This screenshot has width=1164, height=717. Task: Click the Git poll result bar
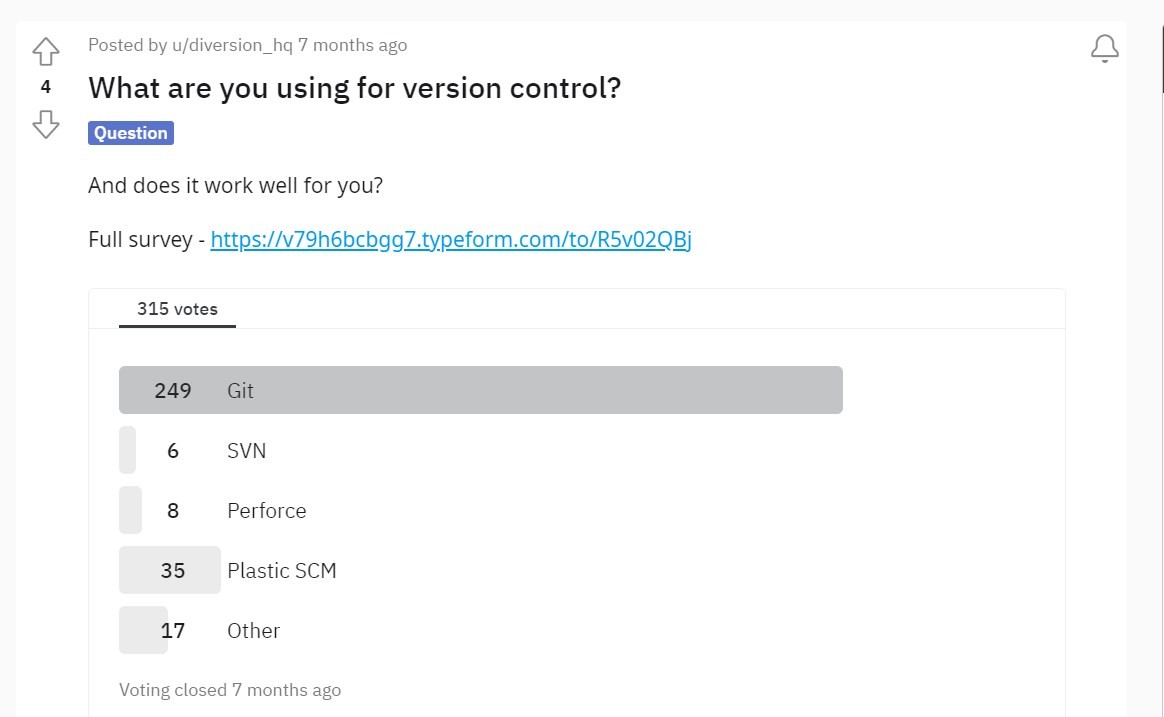[480, 390]
